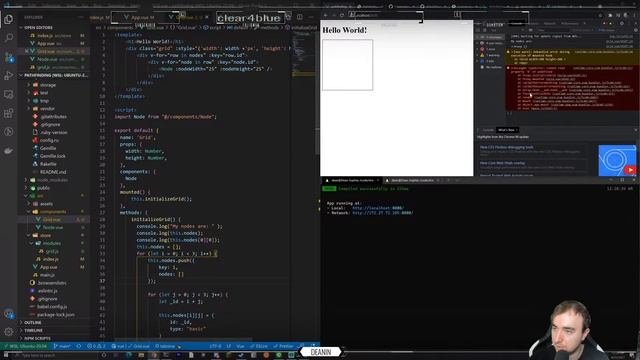The width and height of the screenshot is (640, 360).
Task: Expand the NPM Scripts section
Action: (37, 338)
